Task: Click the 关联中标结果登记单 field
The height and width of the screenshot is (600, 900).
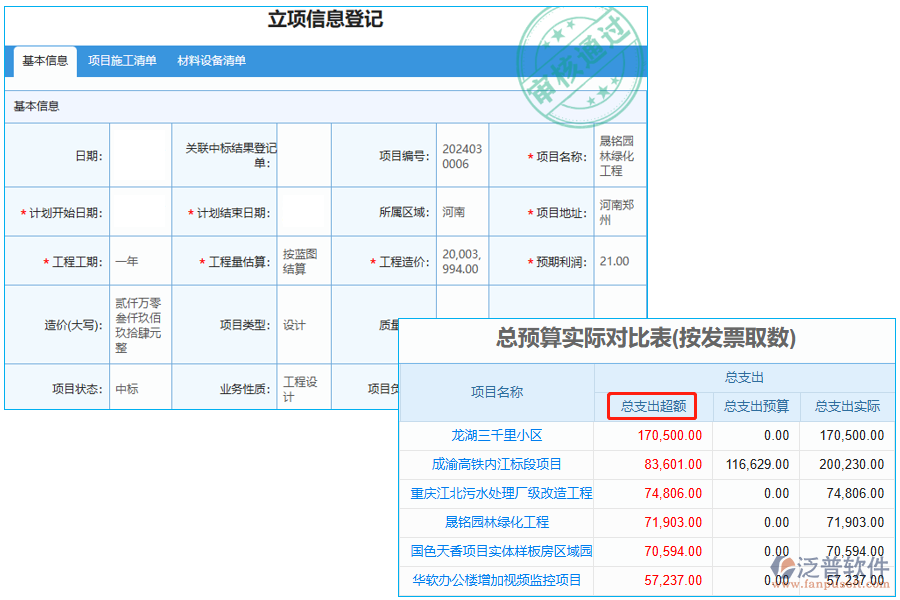Action: (x=303, y=155)
